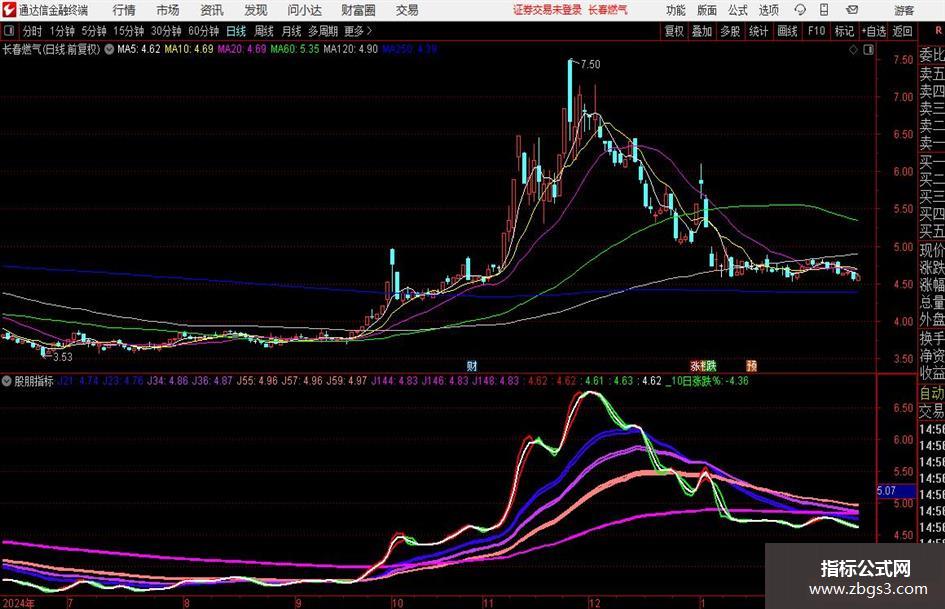Open the 交易 side panel tab
This screenshot has height=609, width=945.
(x=932, y=411)
